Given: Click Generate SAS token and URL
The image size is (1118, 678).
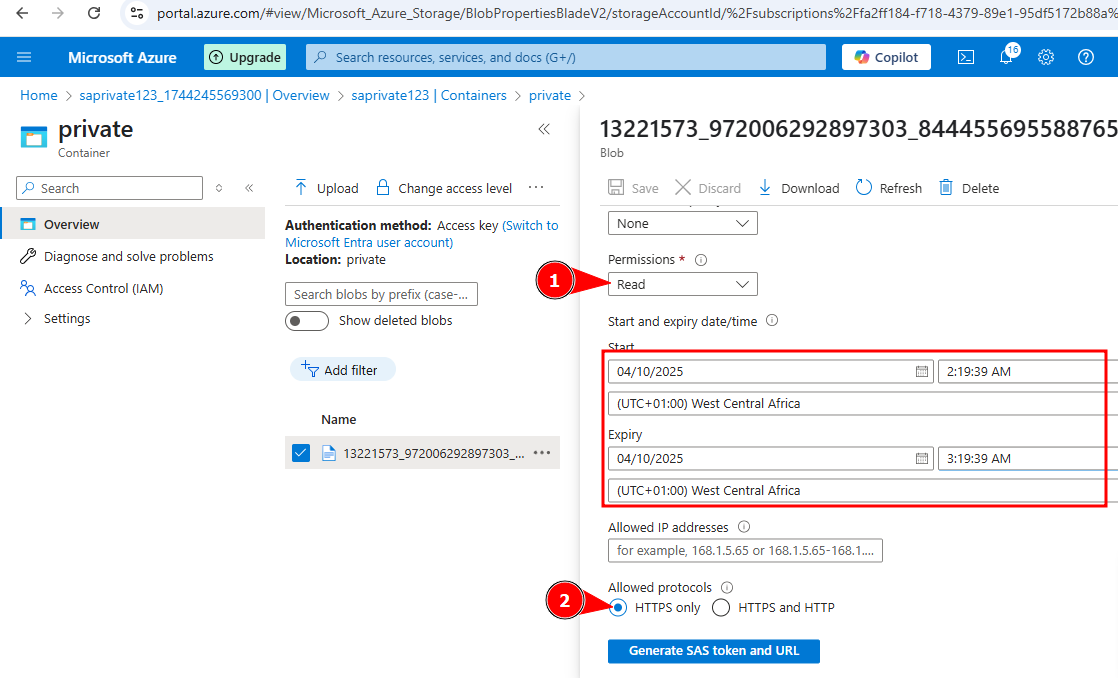Looking at the screenshot, I should tap(714, 651).
